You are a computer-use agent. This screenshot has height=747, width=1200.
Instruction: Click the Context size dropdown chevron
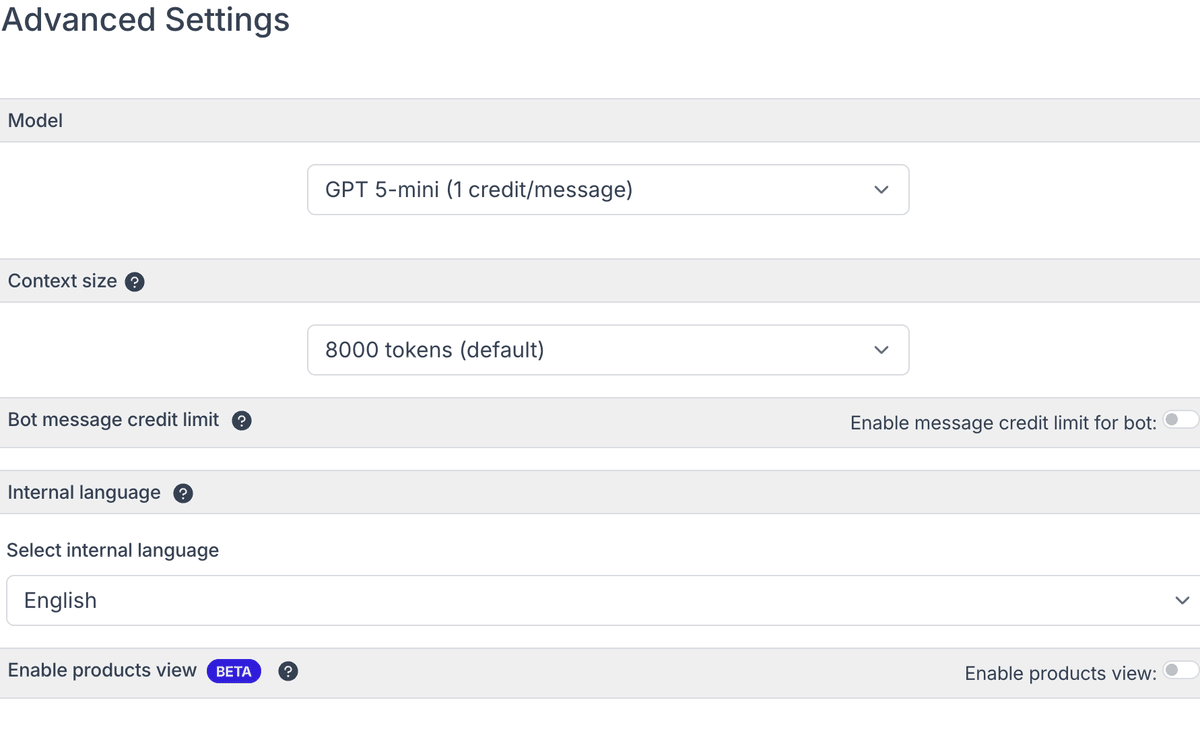(881, 350)
